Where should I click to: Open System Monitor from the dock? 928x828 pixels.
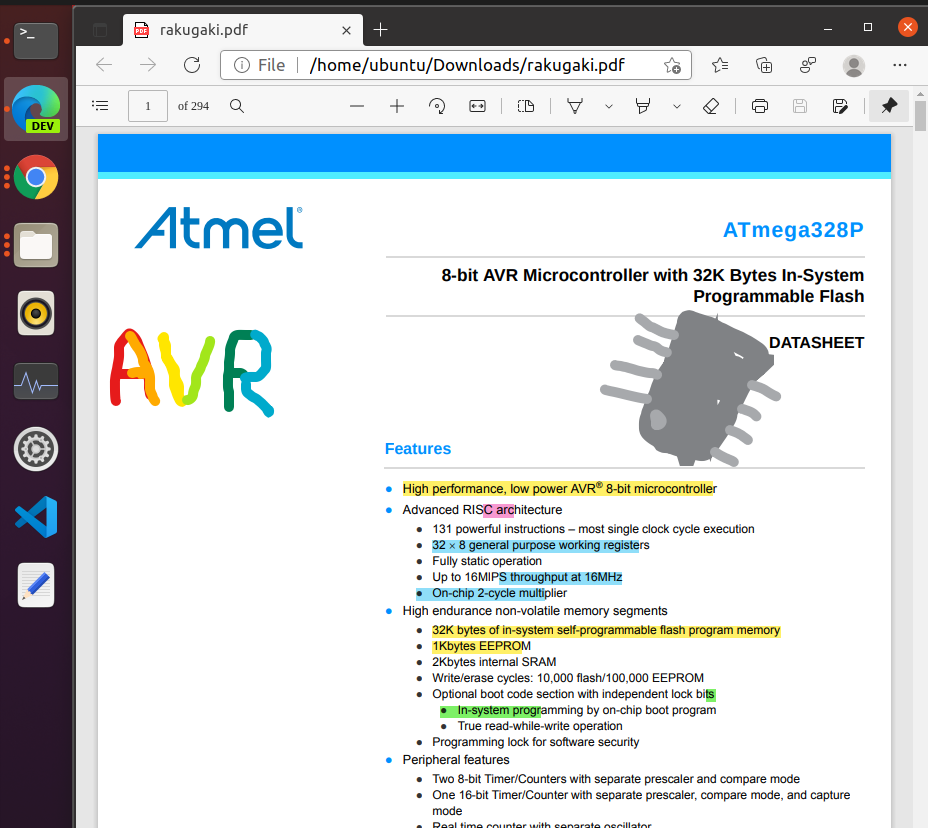click(x=36, y=381)
